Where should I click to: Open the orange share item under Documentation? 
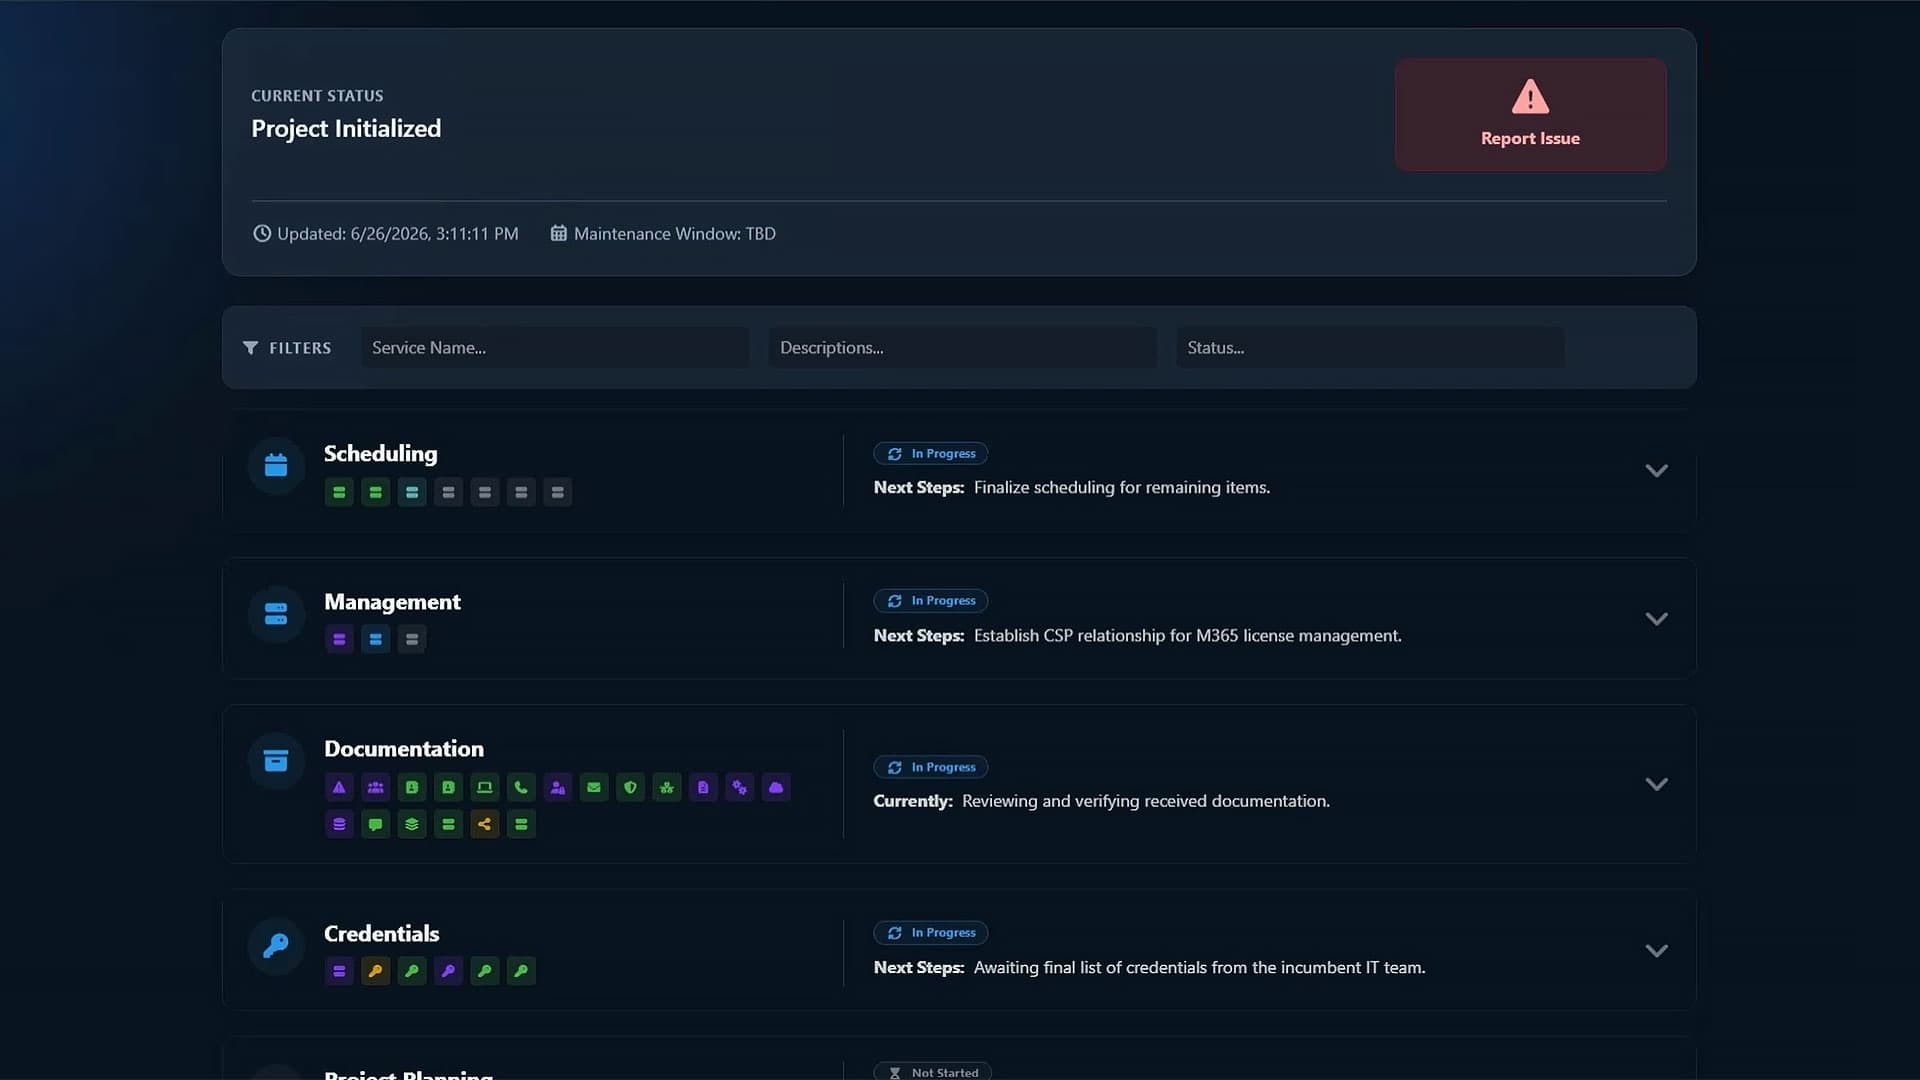point(485,825)
